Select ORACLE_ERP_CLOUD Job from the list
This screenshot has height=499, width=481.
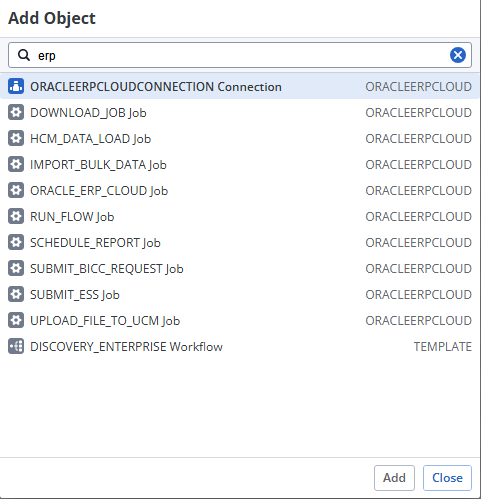coord(240,190)
